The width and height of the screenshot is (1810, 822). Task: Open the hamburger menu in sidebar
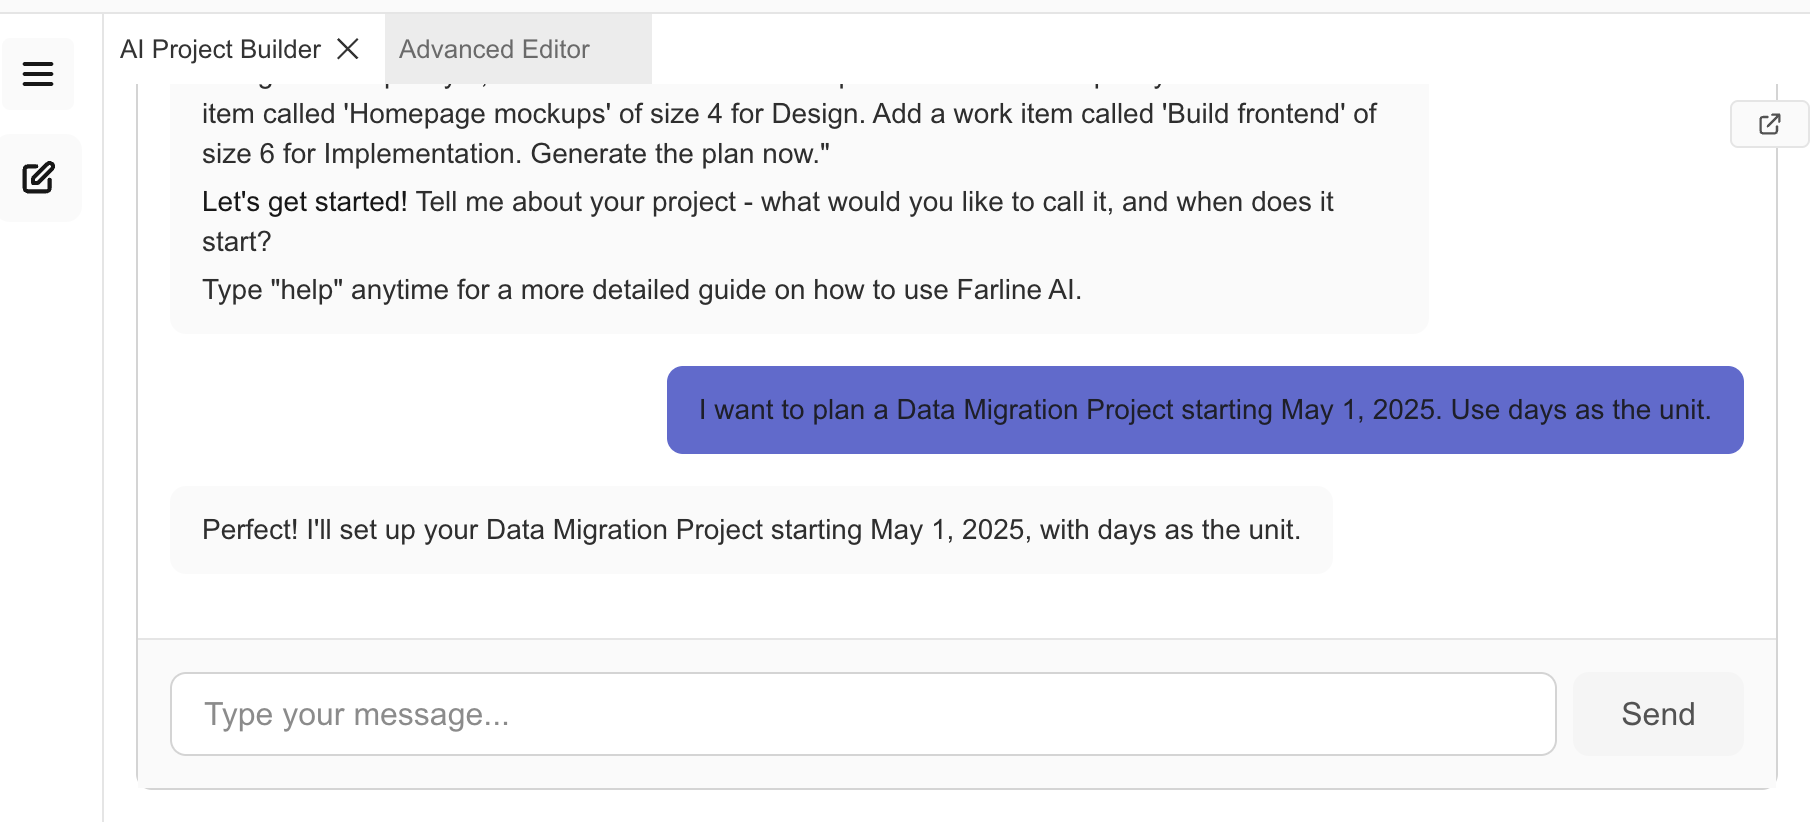tap(38, 74)
